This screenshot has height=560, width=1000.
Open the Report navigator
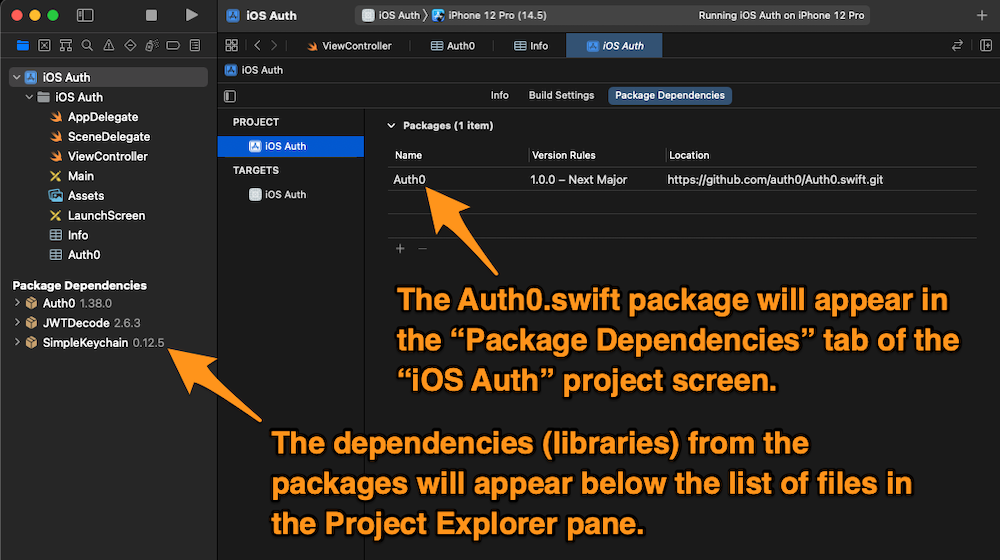[x=195, y=45]
